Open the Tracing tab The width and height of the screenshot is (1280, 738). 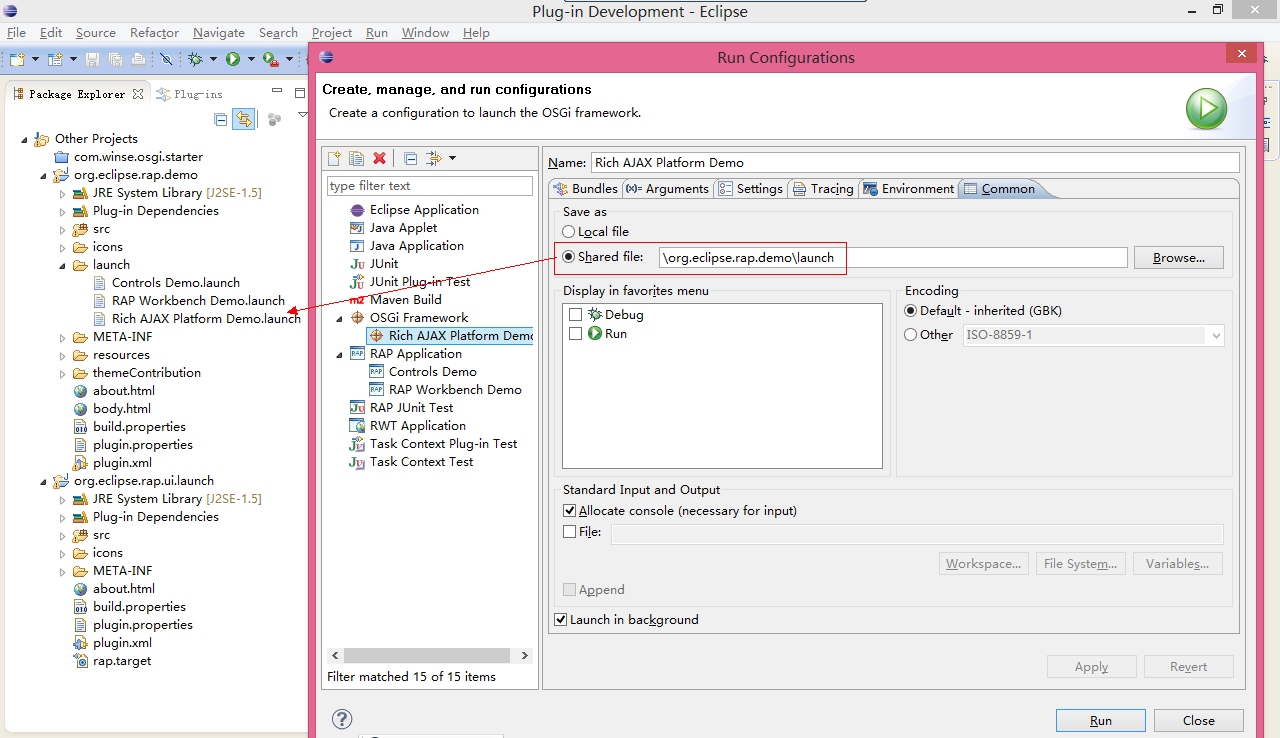[x=823, y=189]
